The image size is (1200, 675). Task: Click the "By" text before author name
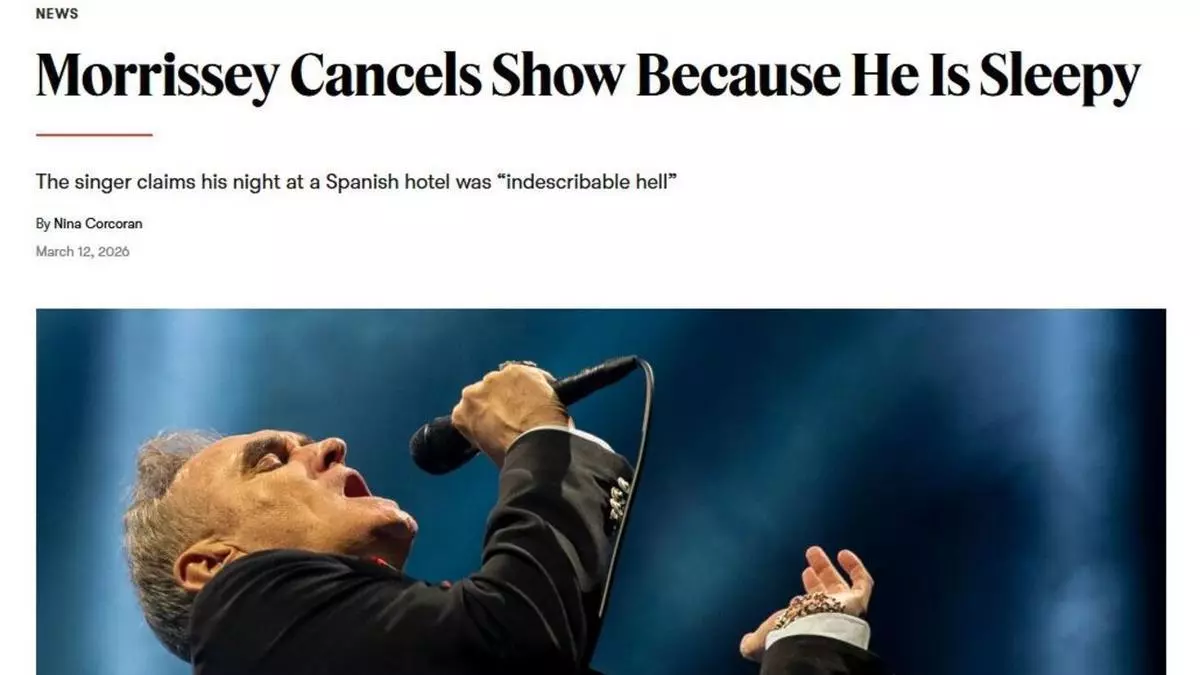point(43,224)
